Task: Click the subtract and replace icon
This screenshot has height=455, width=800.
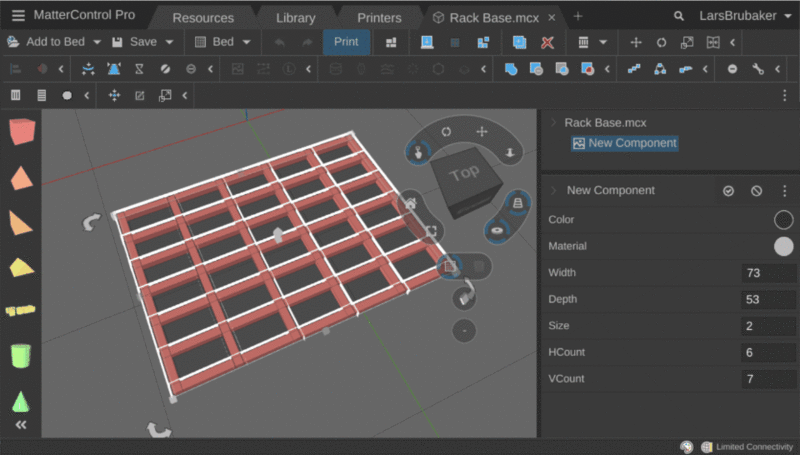Action: pos(587,69)
